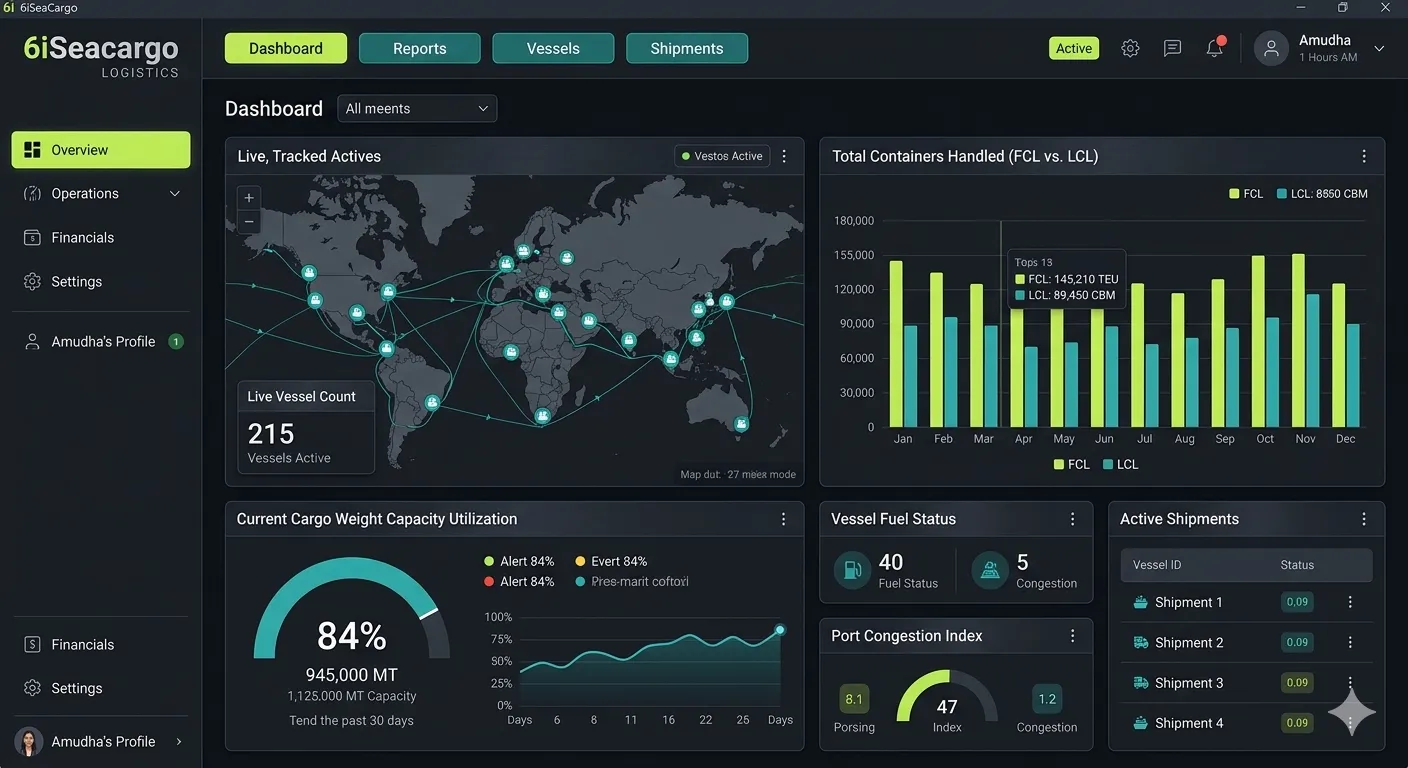The width and height of the screenshot is (1408, 768).
Task: Switch to the Reports tab
Action: point(420,48)
